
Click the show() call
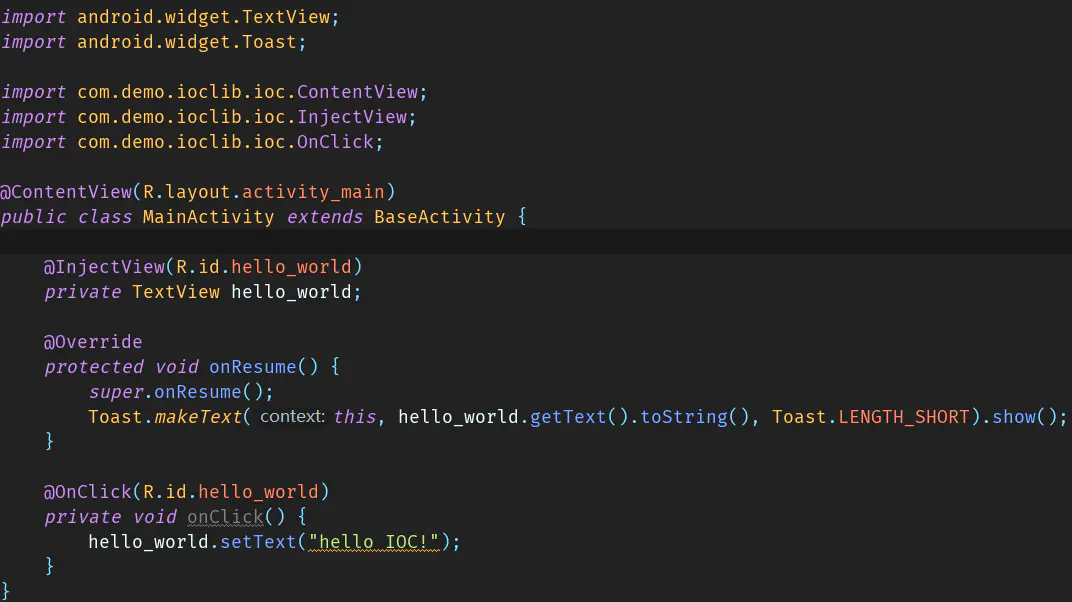[x=1025, y=417]
